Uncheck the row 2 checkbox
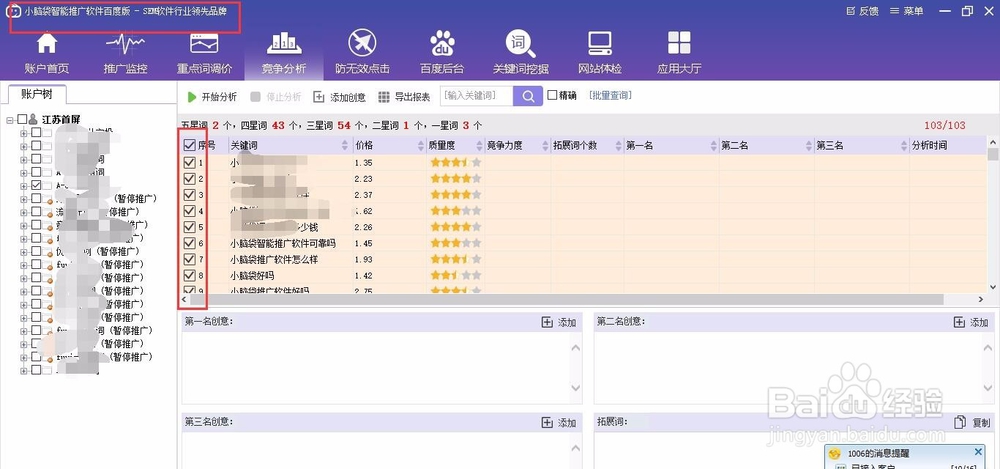 click(x=189, y=179)
